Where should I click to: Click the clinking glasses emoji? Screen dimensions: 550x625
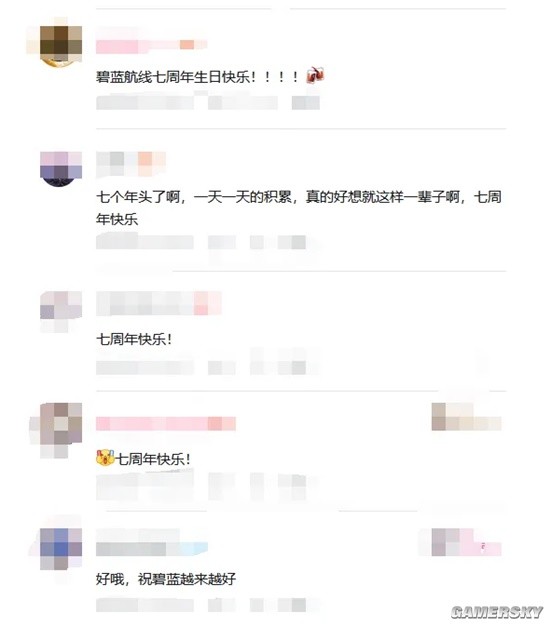315,75
